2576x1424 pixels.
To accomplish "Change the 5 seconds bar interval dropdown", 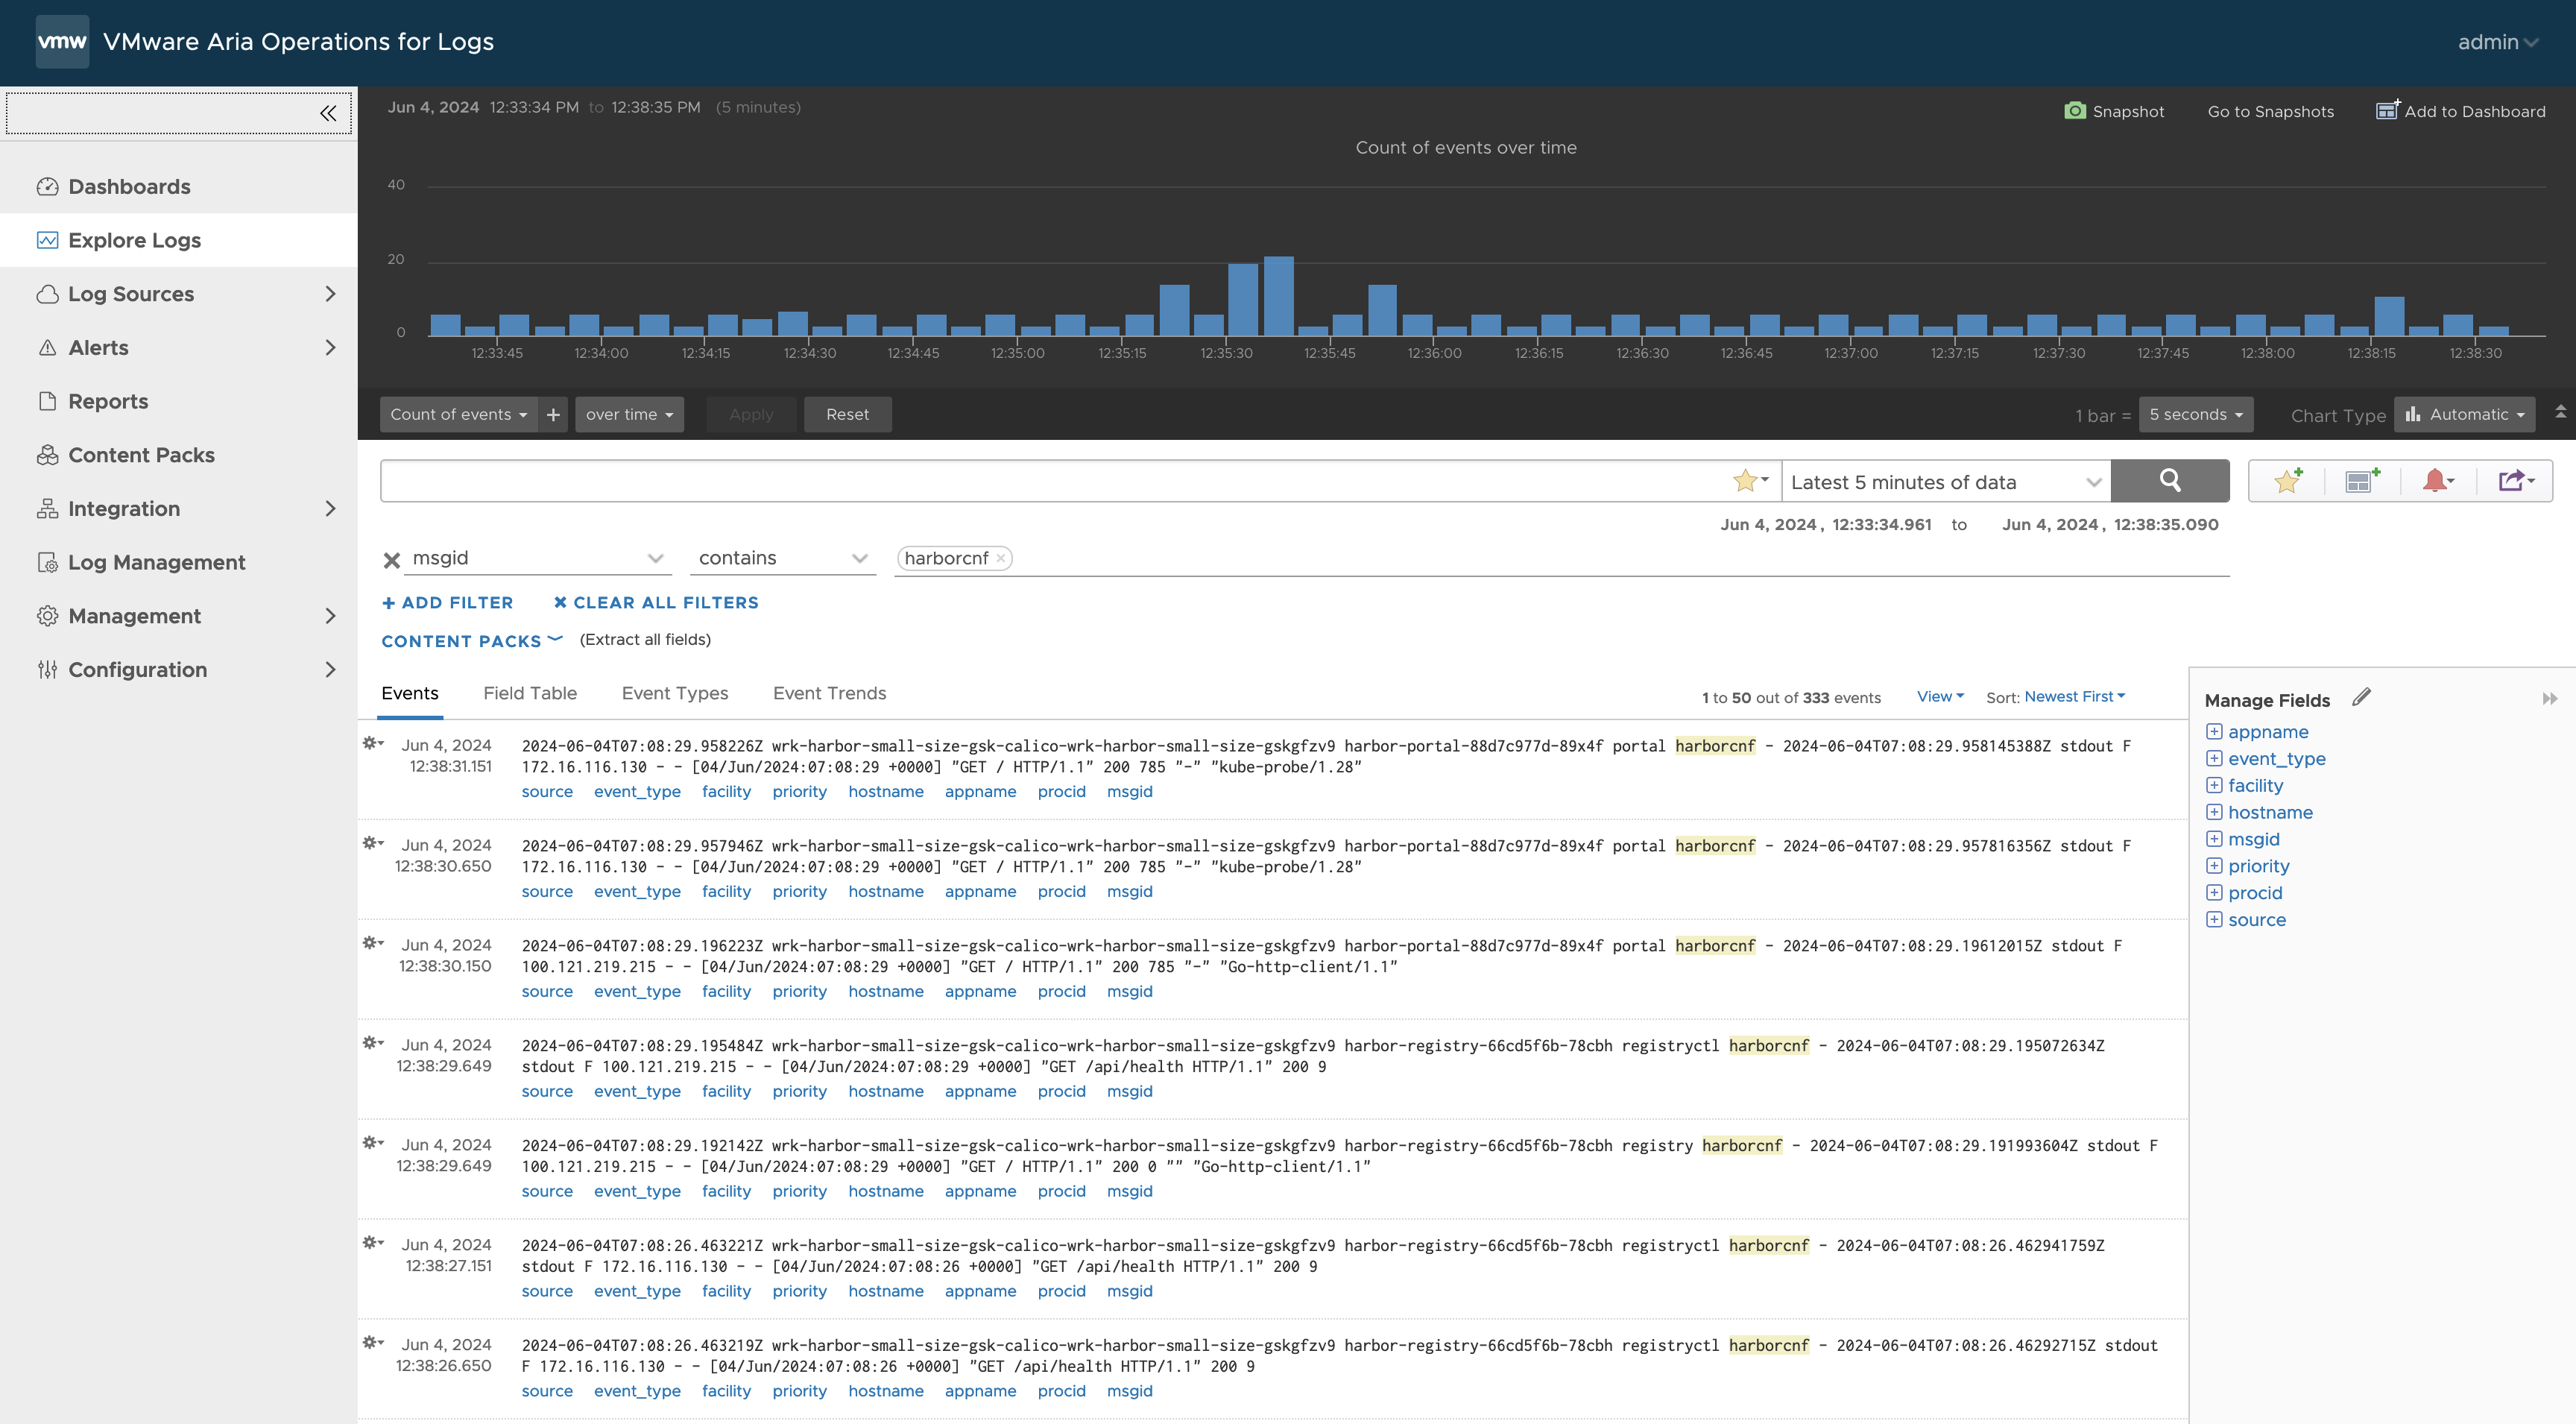I will point(2196,414).
